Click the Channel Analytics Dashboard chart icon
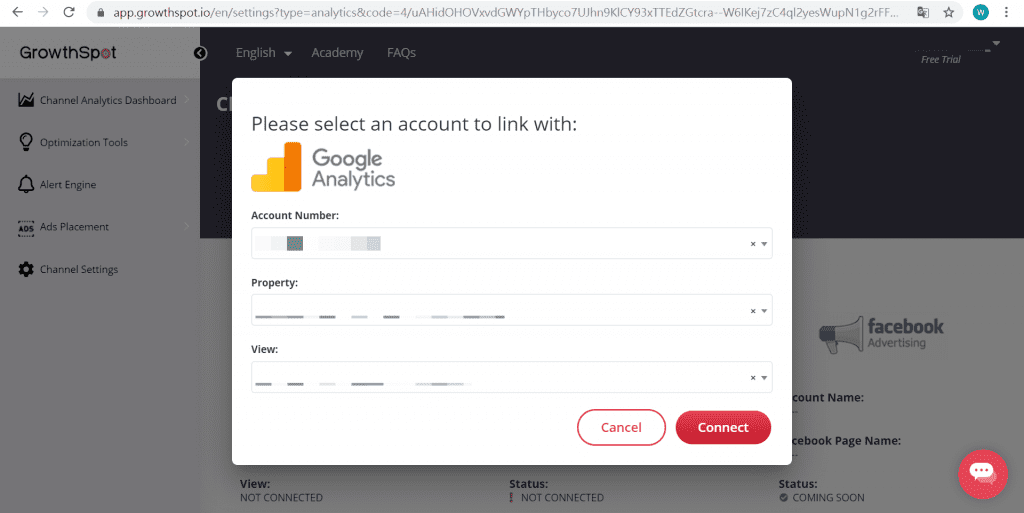This screenshot has height=513, width=1024. [26, 100]
